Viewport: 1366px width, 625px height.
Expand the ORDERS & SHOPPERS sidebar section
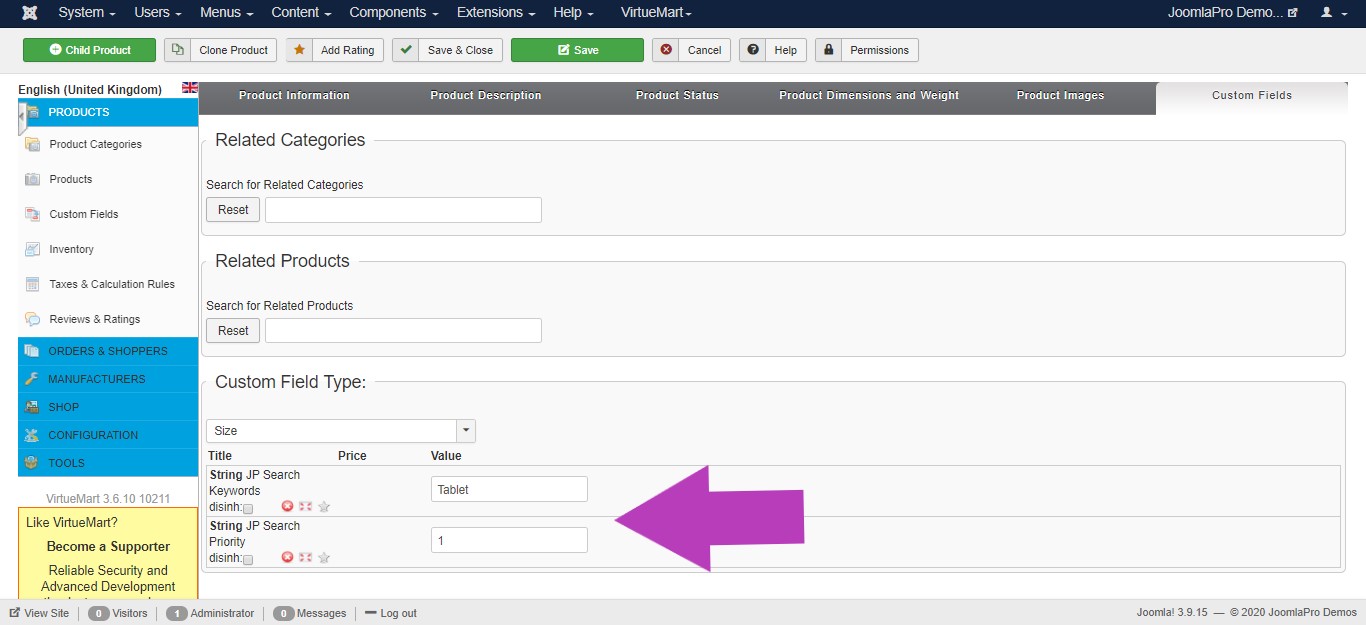point(107,351)
